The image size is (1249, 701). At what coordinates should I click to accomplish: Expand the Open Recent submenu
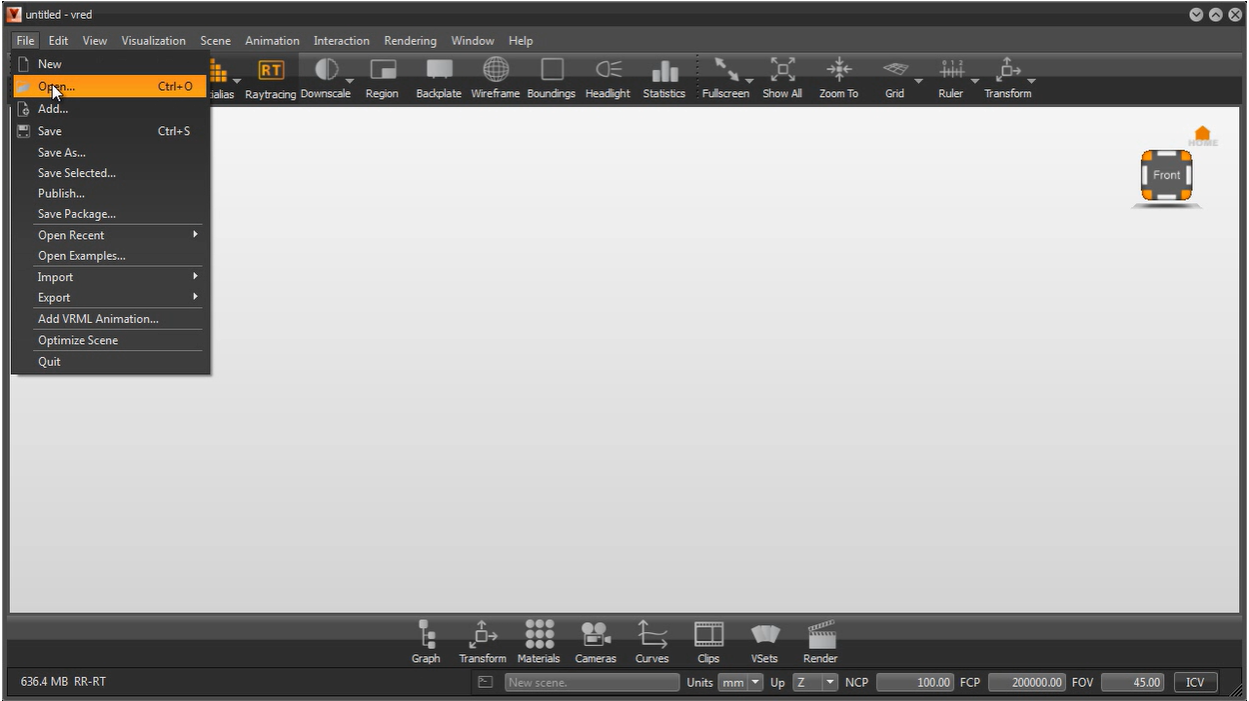(x=118, y=235)
